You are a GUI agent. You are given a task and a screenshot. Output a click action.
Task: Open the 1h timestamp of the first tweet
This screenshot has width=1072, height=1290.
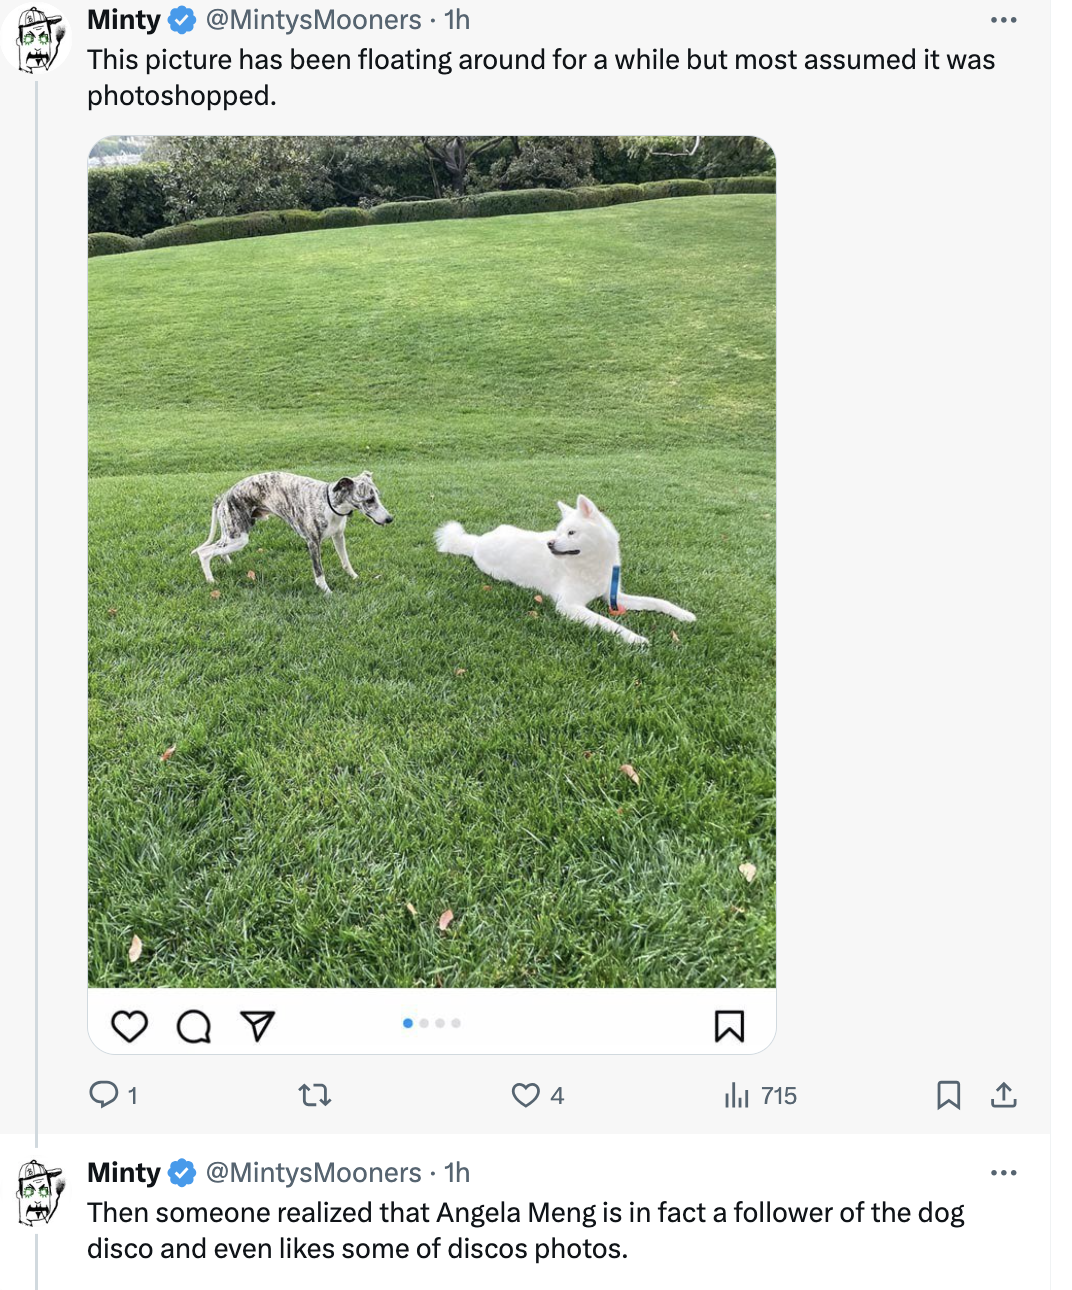pos(457,20)
